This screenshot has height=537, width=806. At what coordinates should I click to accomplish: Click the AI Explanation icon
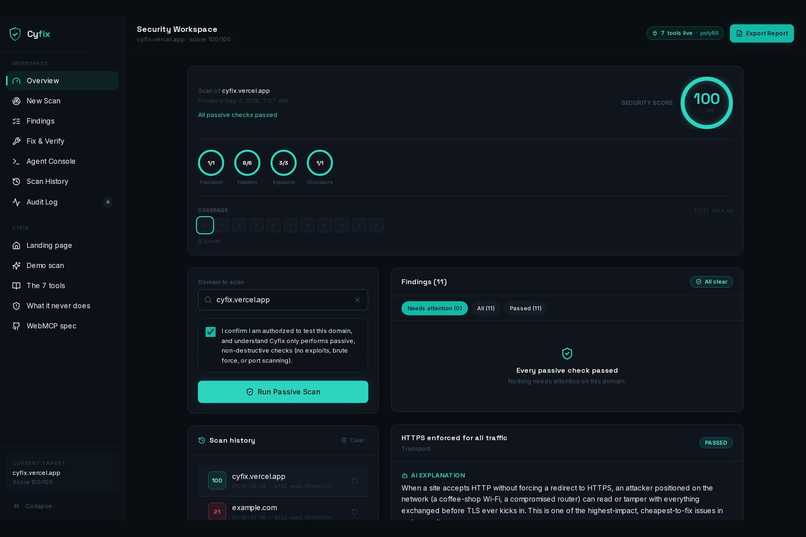point(405,475)
